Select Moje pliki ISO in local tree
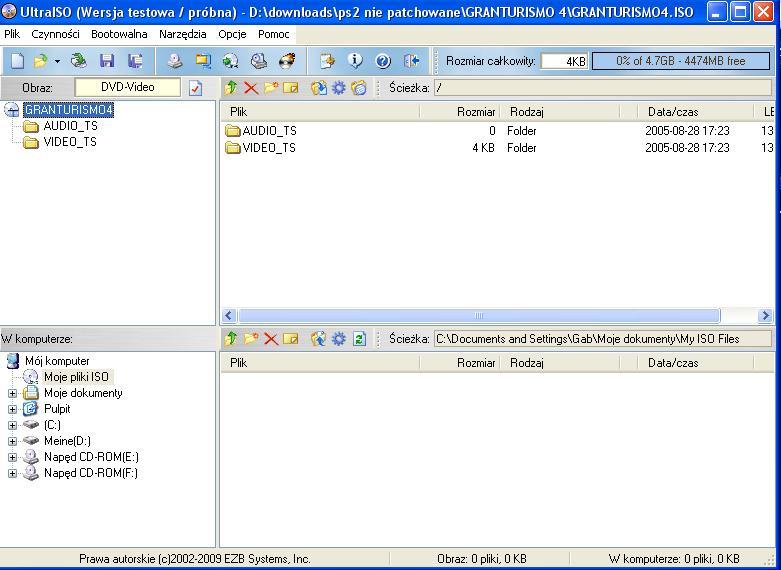Image resolution: width=781 pixels, height=570 pixels. click(76, 377)
